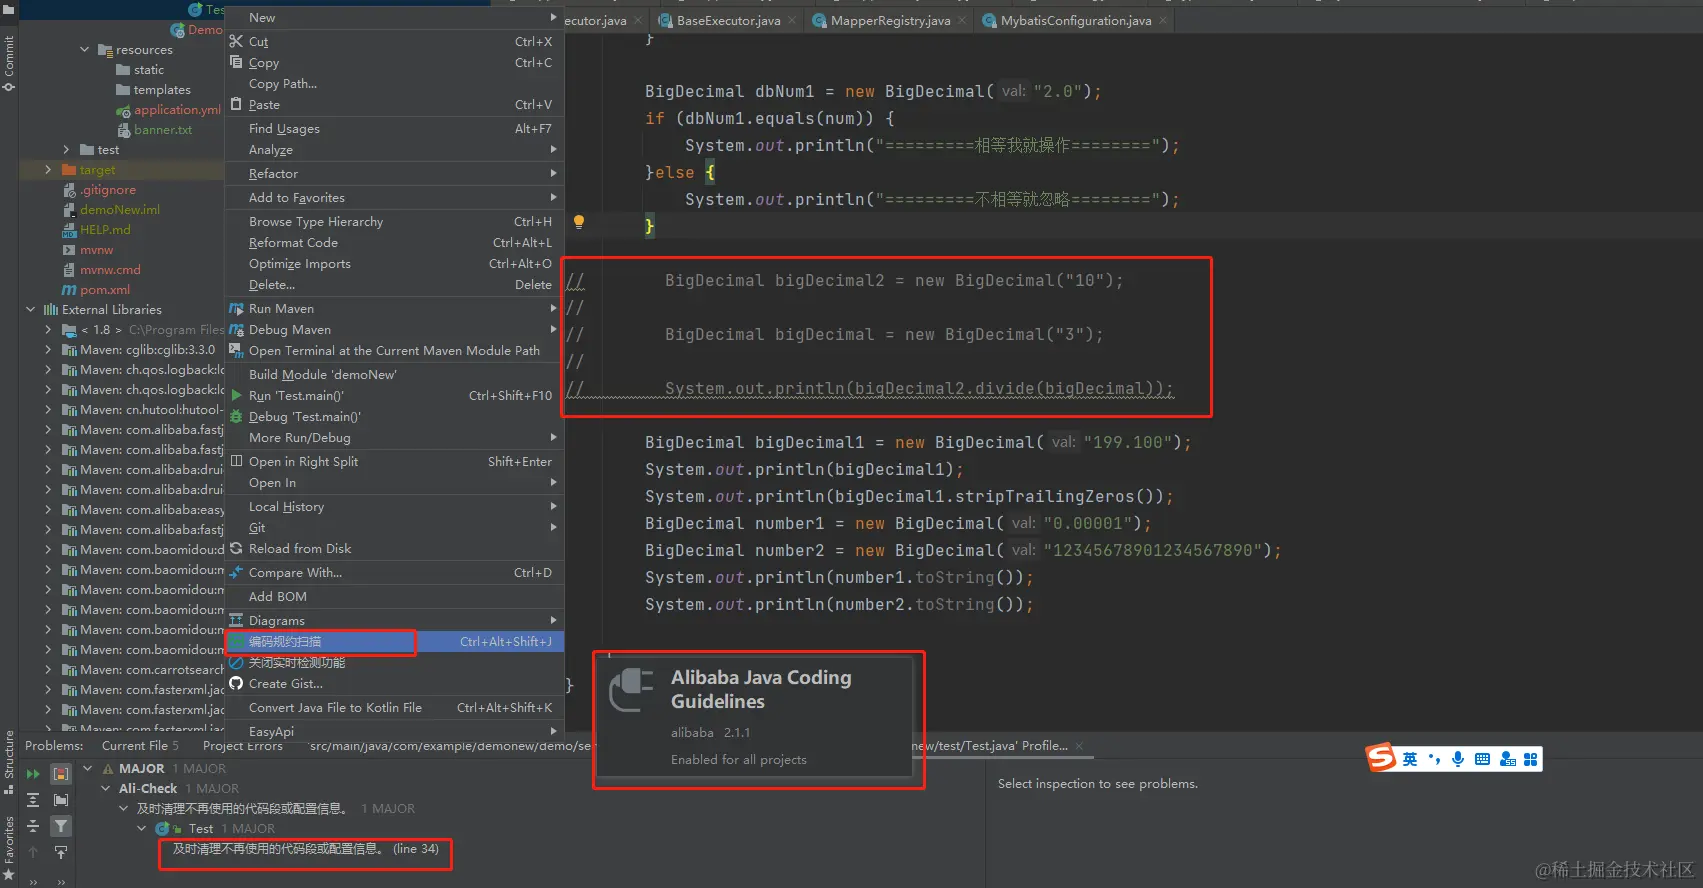Click the Compare With arrows icon

[236, 573]
